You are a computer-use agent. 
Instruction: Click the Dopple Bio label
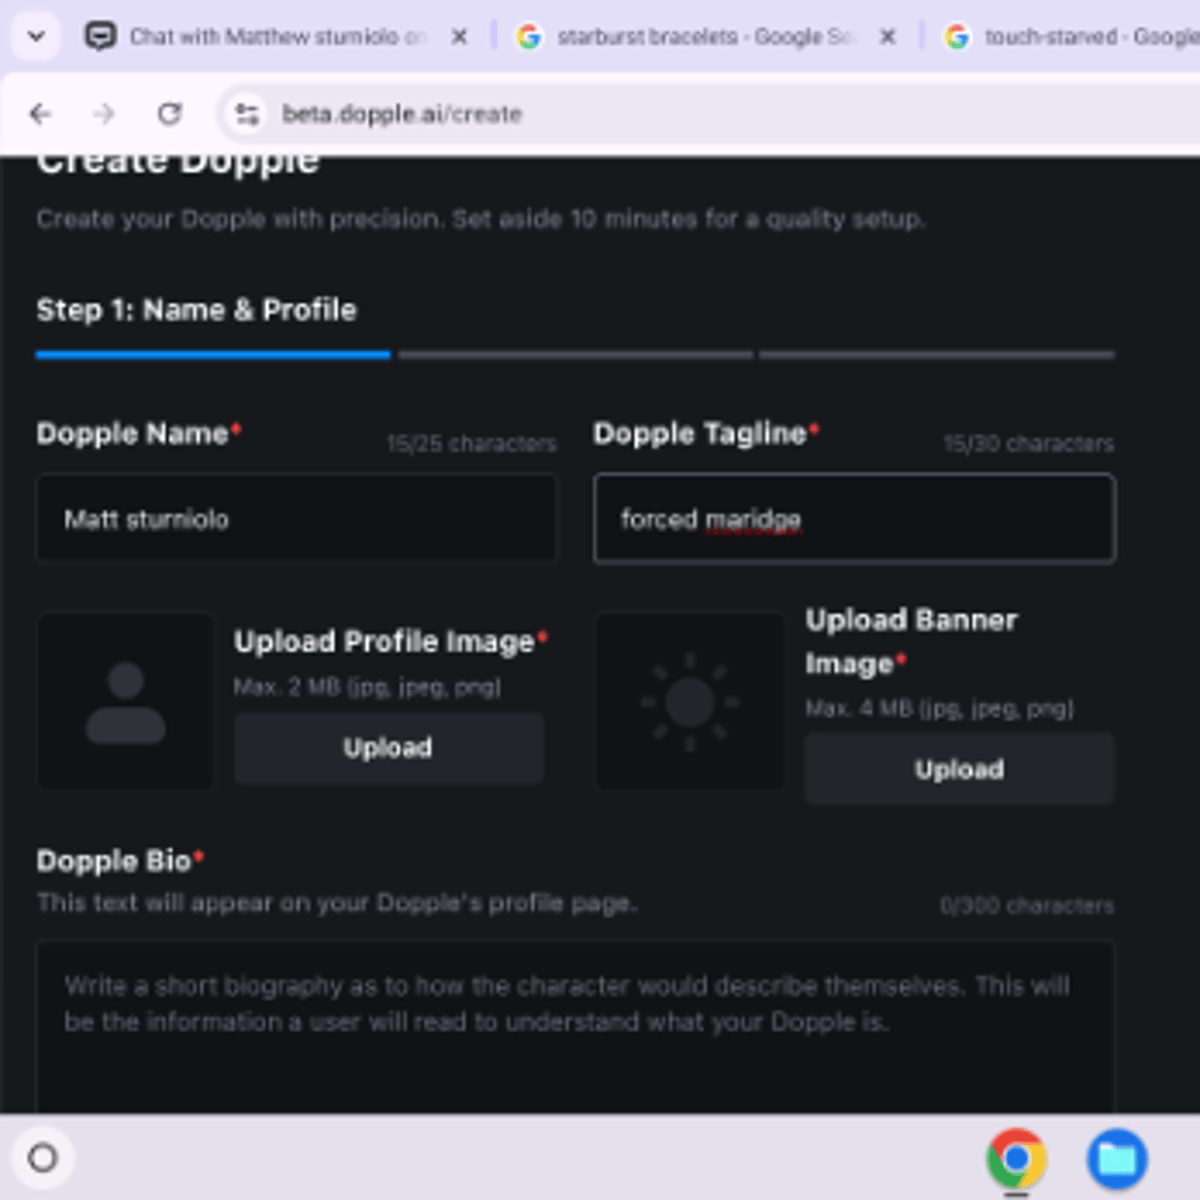119,861
